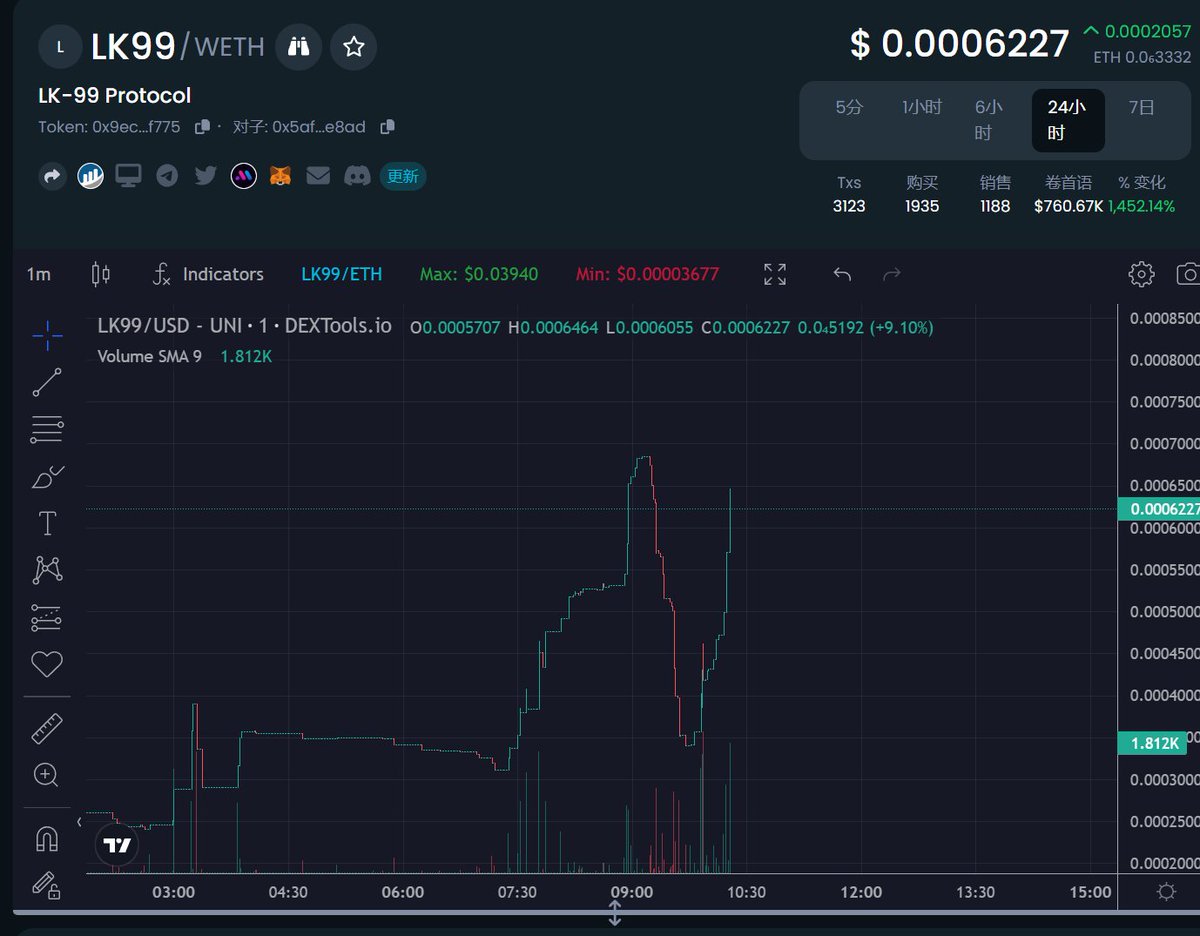Screen dimensions: 1200x936
Task: Click the Min: $0.00003677 label
Action: click(x=647, y=274)
